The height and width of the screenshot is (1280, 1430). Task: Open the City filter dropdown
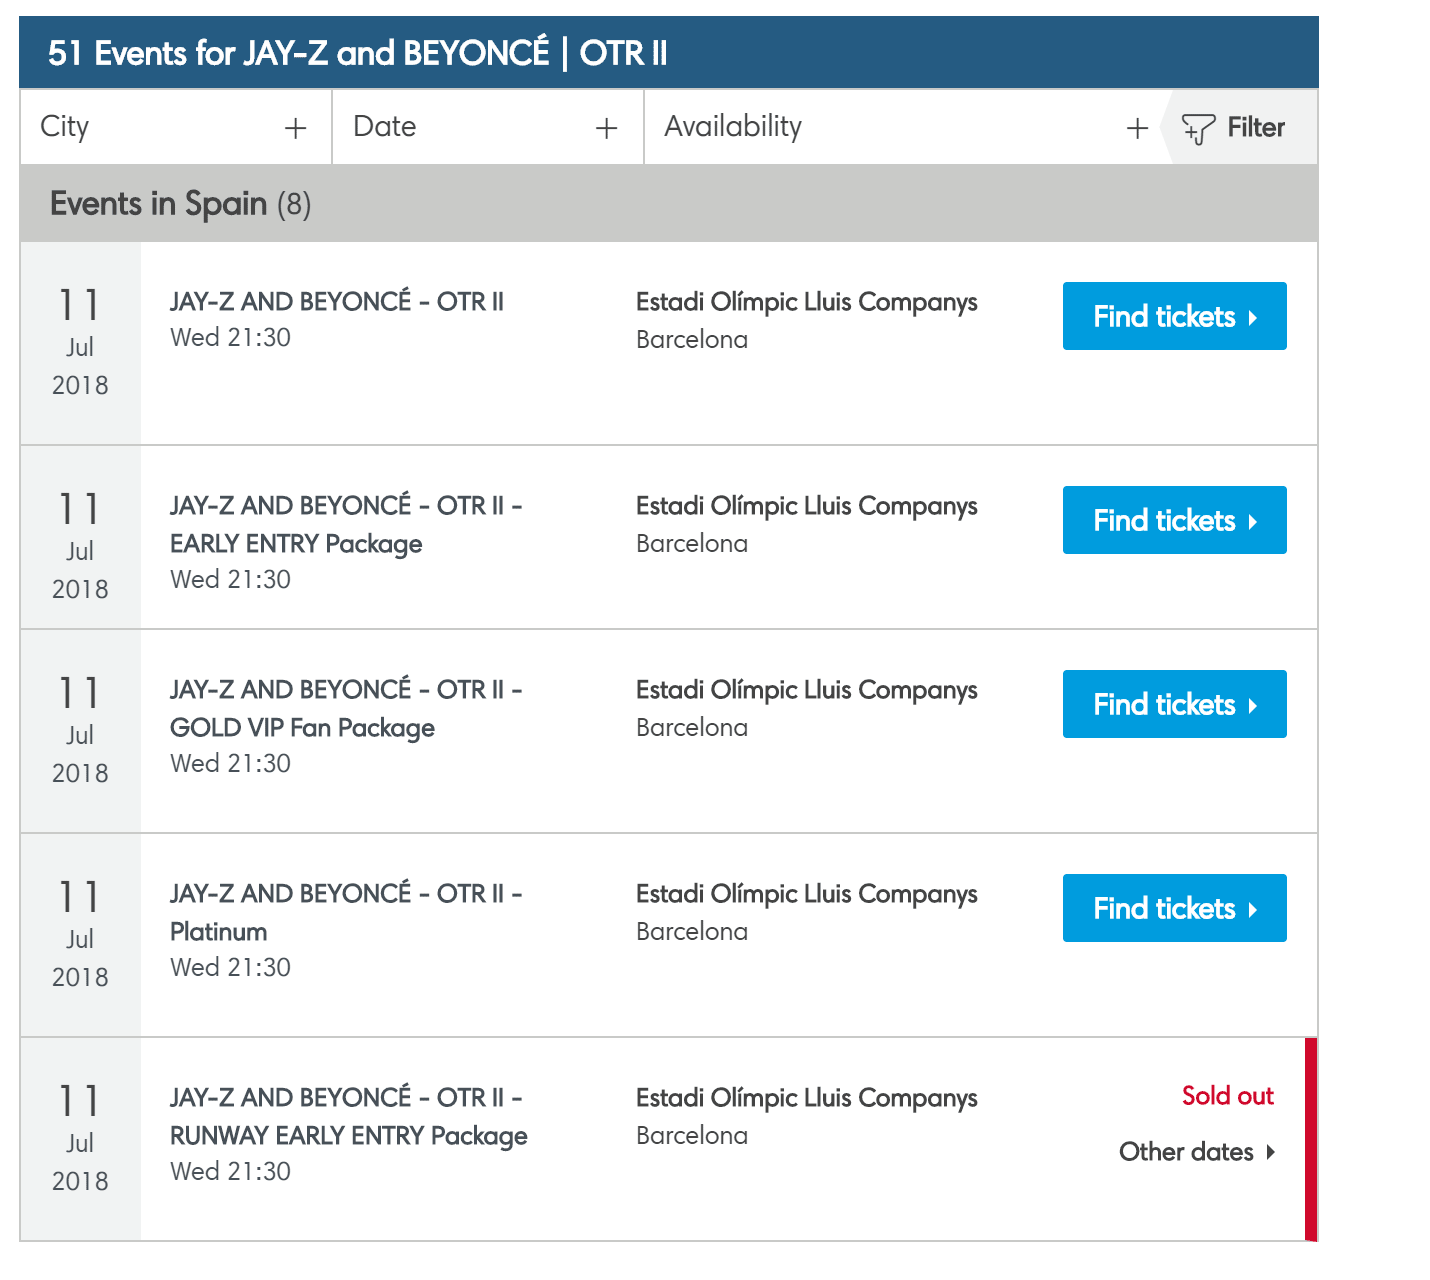click(176, 127)
